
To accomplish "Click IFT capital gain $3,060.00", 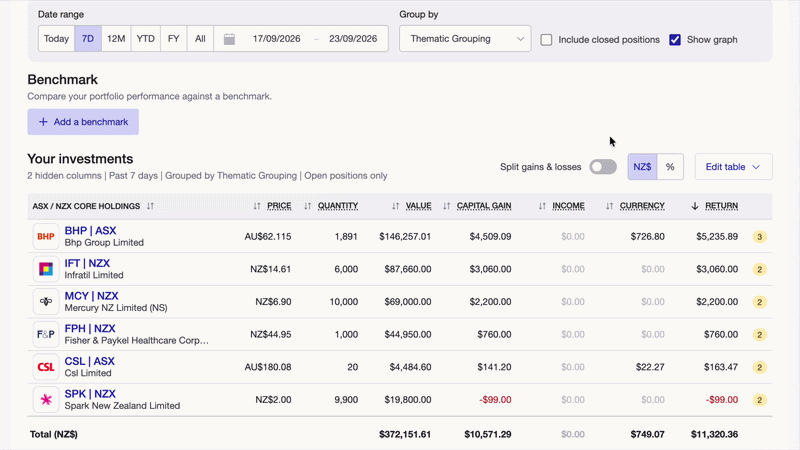I will [490, 269].
